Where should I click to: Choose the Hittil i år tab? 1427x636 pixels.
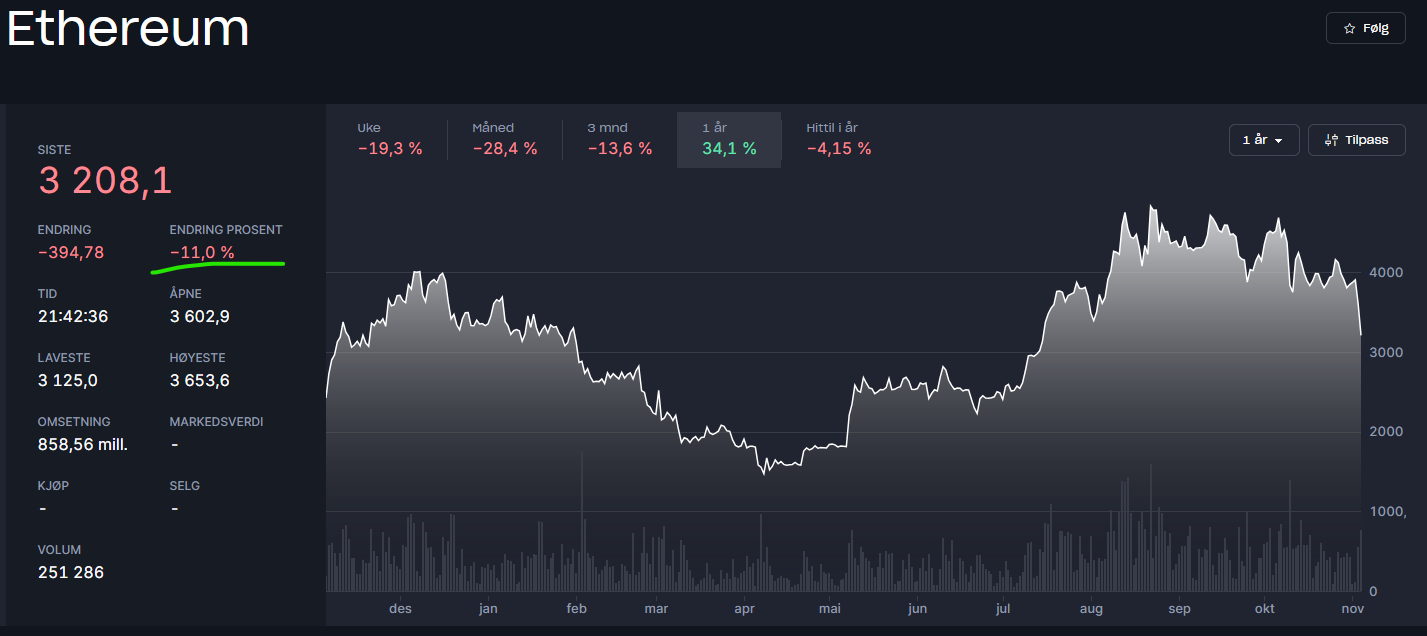(839, 139)
